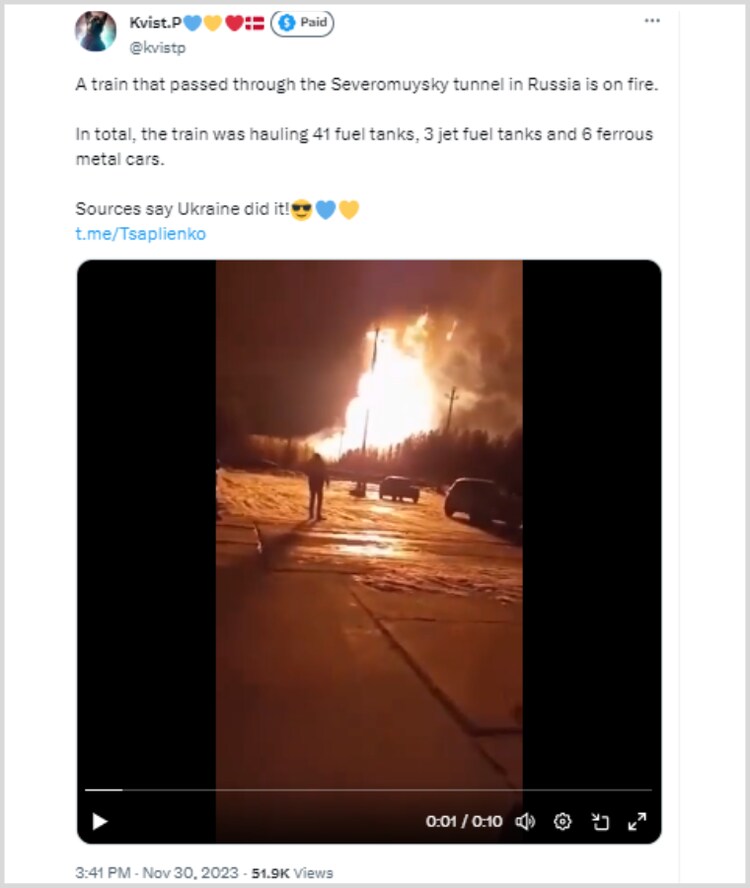This screenshot has width=750, height=888.
Task: Expand the video to fullscreen
Action: point(637,821)
